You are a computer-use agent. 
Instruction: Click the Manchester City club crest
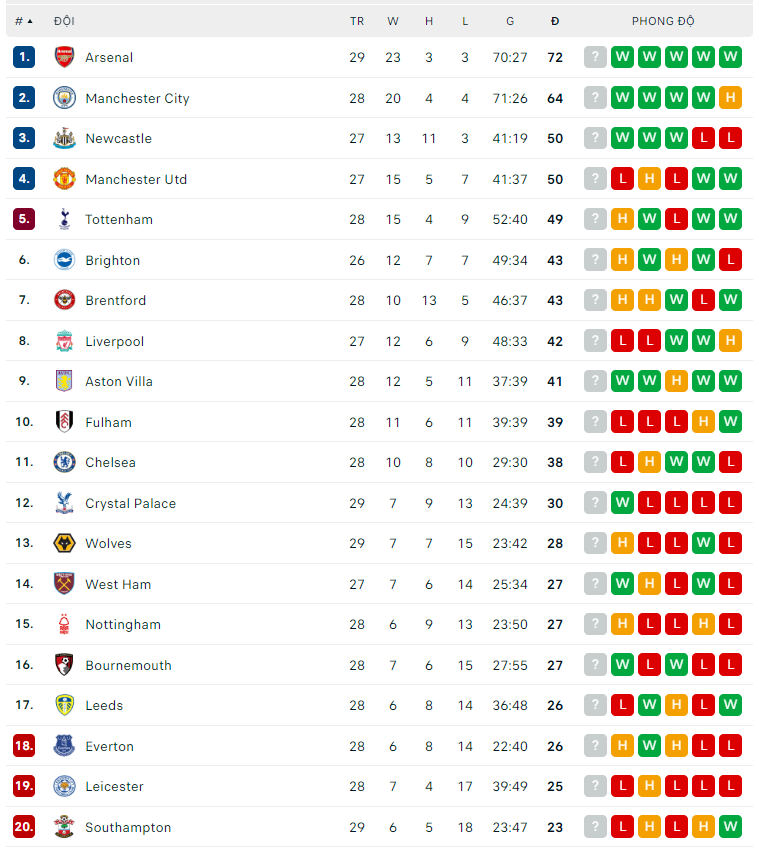(64, 98)
